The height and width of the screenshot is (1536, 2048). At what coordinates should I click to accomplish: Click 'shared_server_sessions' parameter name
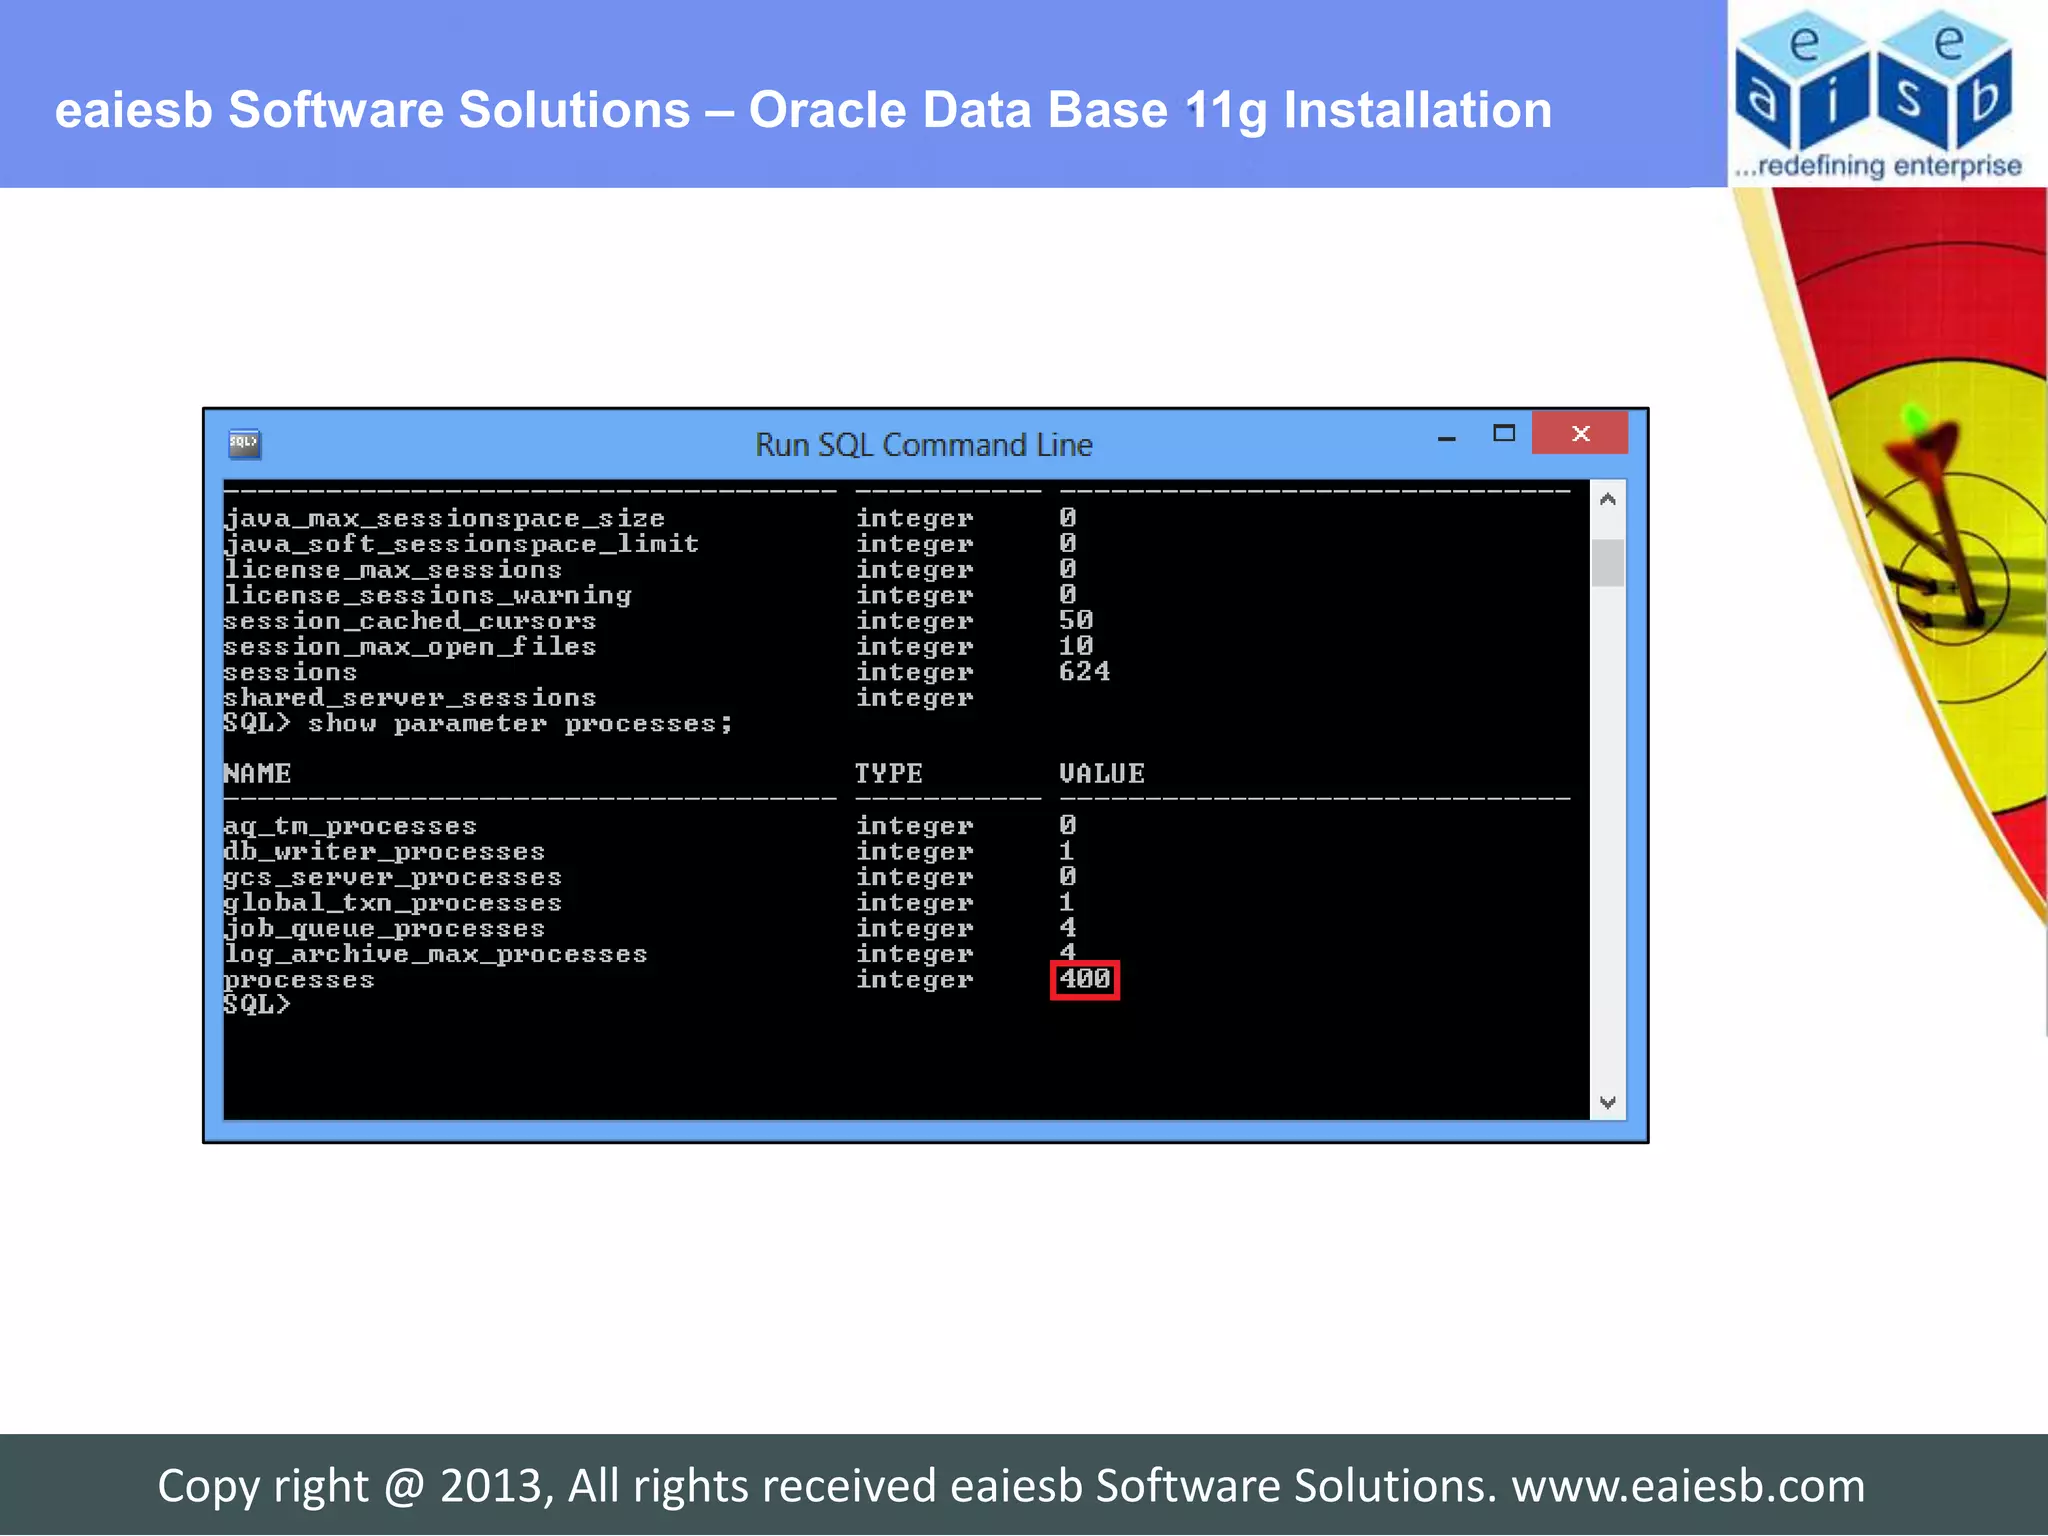[x=409, y=697]
